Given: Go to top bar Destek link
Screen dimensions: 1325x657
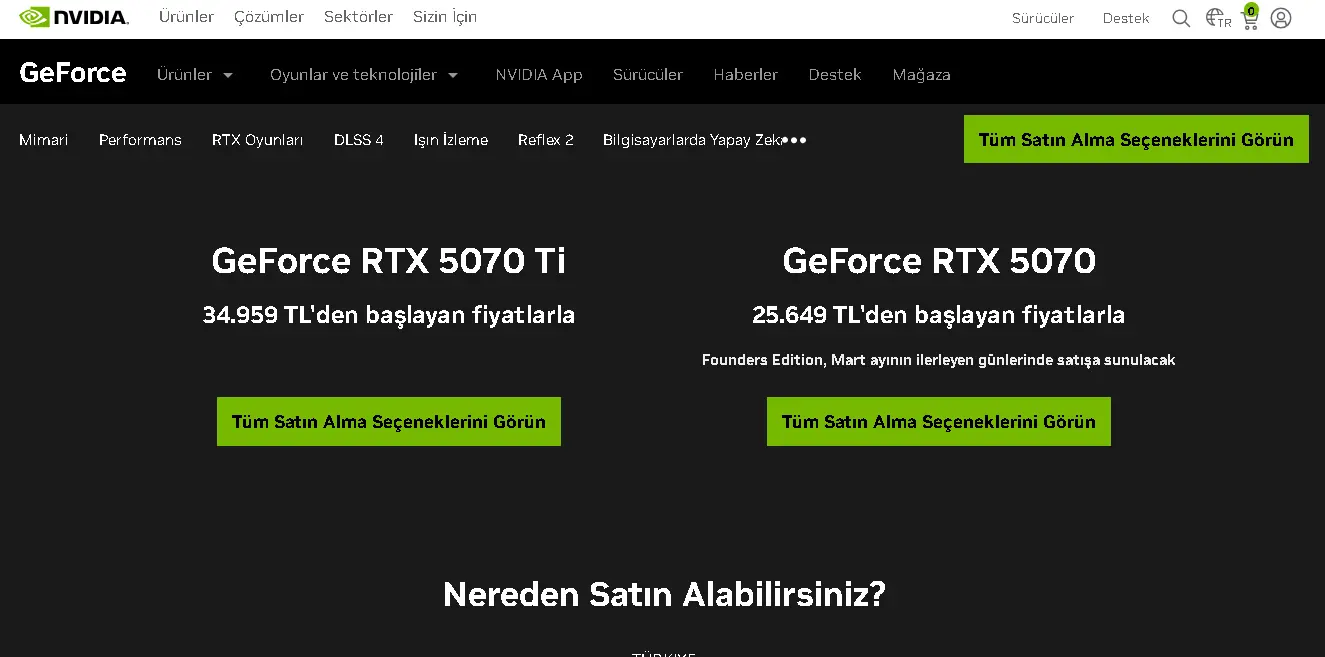Looking at the screenshot, I should coord(1126,18).
